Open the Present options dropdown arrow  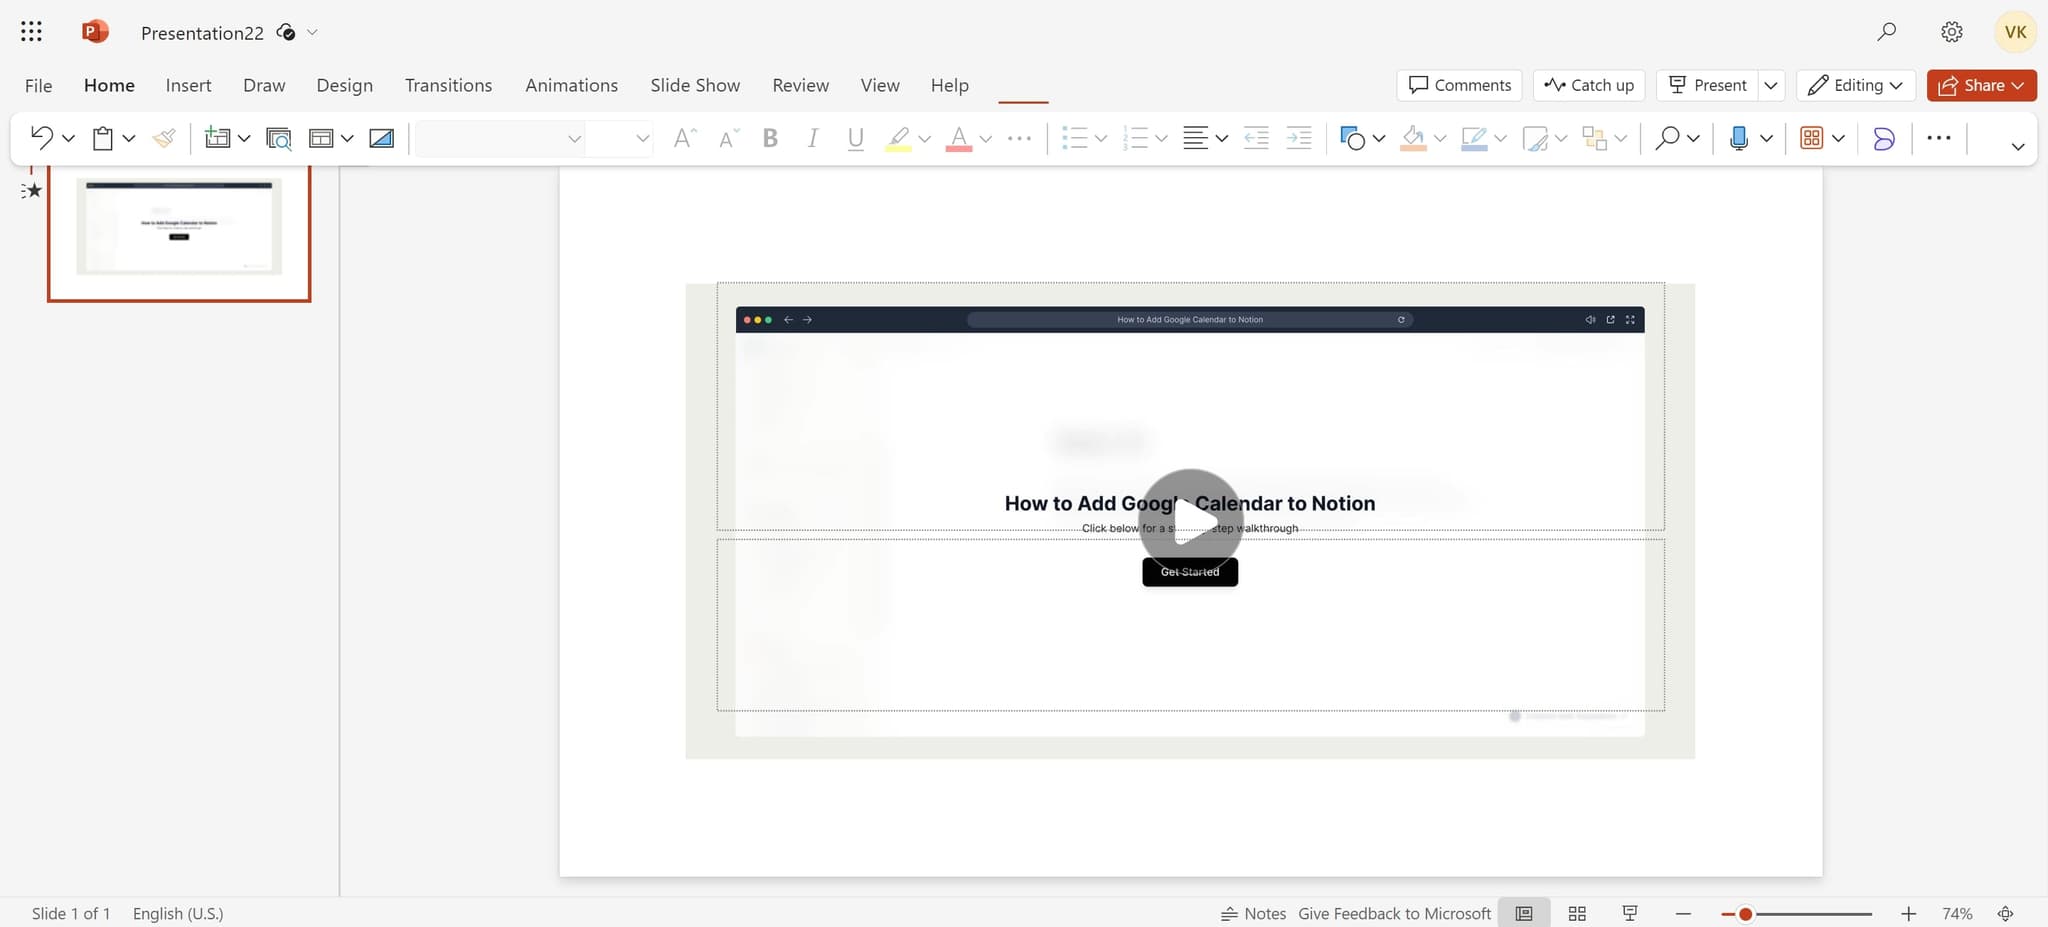(1771, 85)
